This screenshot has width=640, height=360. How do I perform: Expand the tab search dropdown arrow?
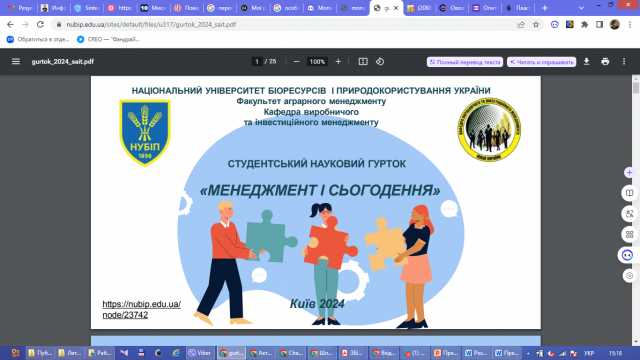tap(581, 8)
